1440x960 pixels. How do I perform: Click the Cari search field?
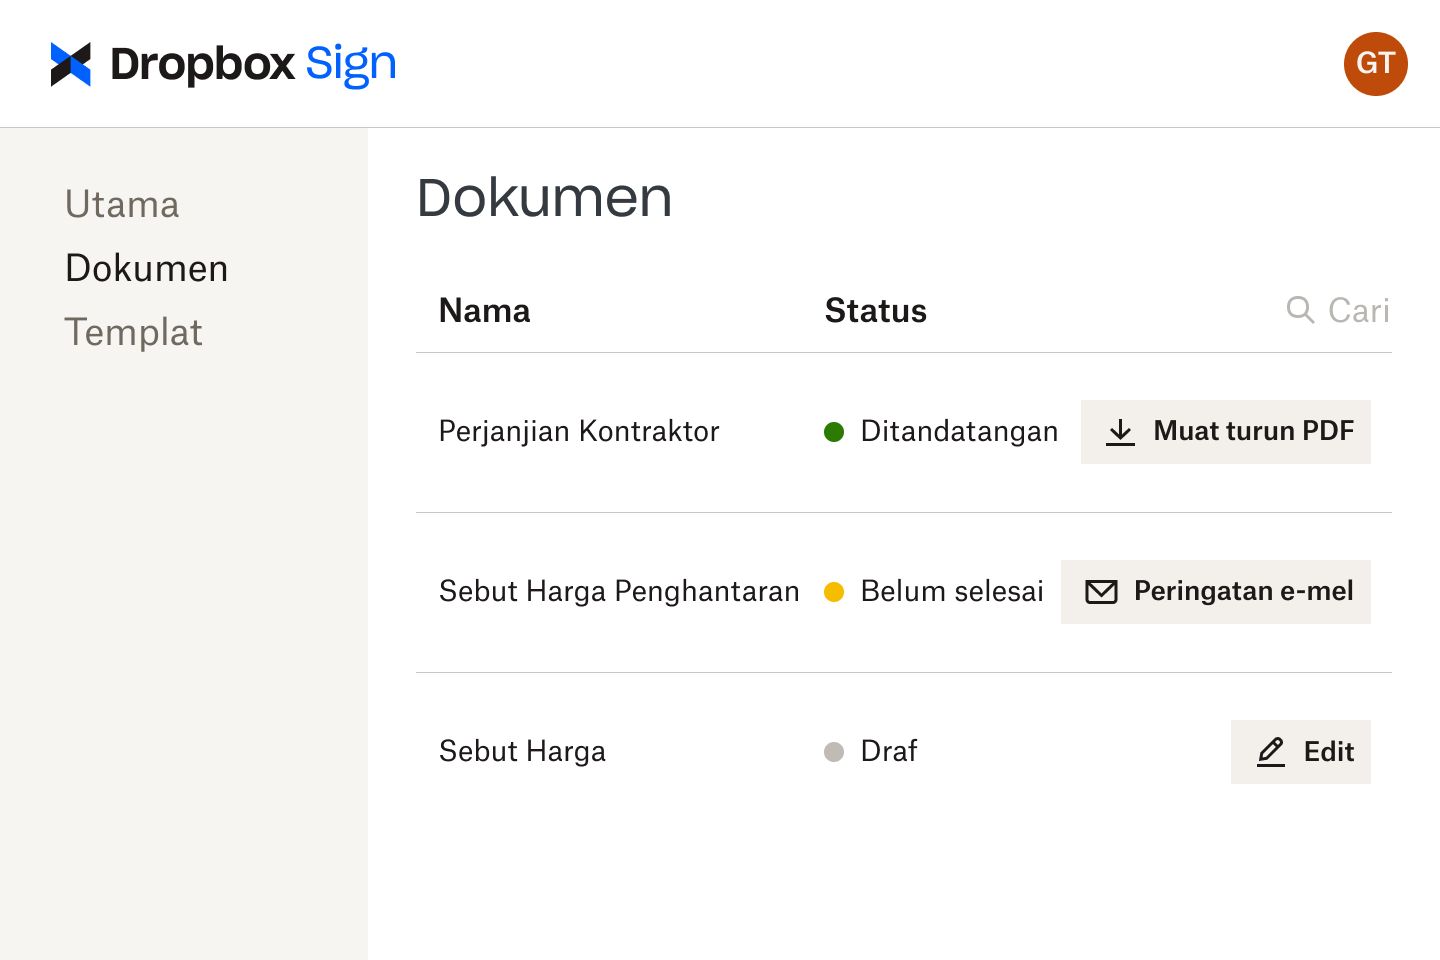[1358, 310]
